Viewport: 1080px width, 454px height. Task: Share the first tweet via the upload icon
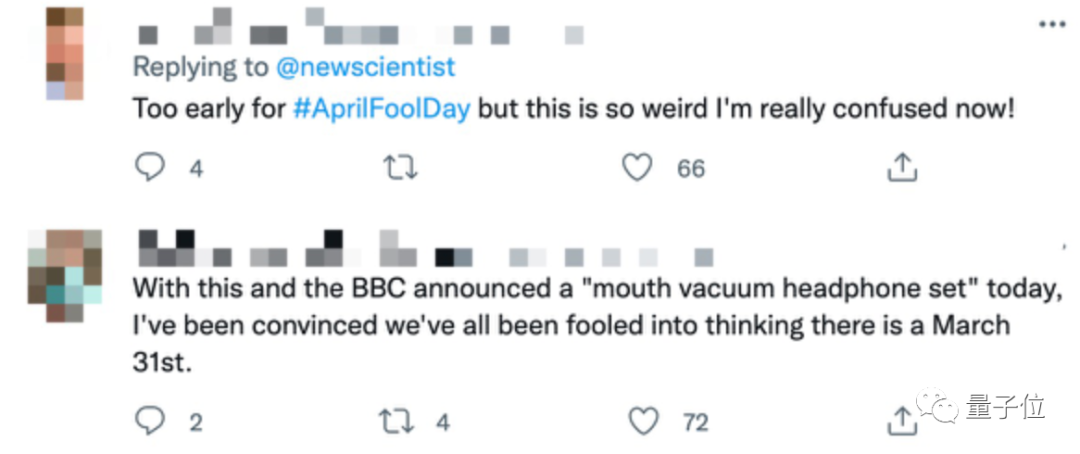[902, 168]
